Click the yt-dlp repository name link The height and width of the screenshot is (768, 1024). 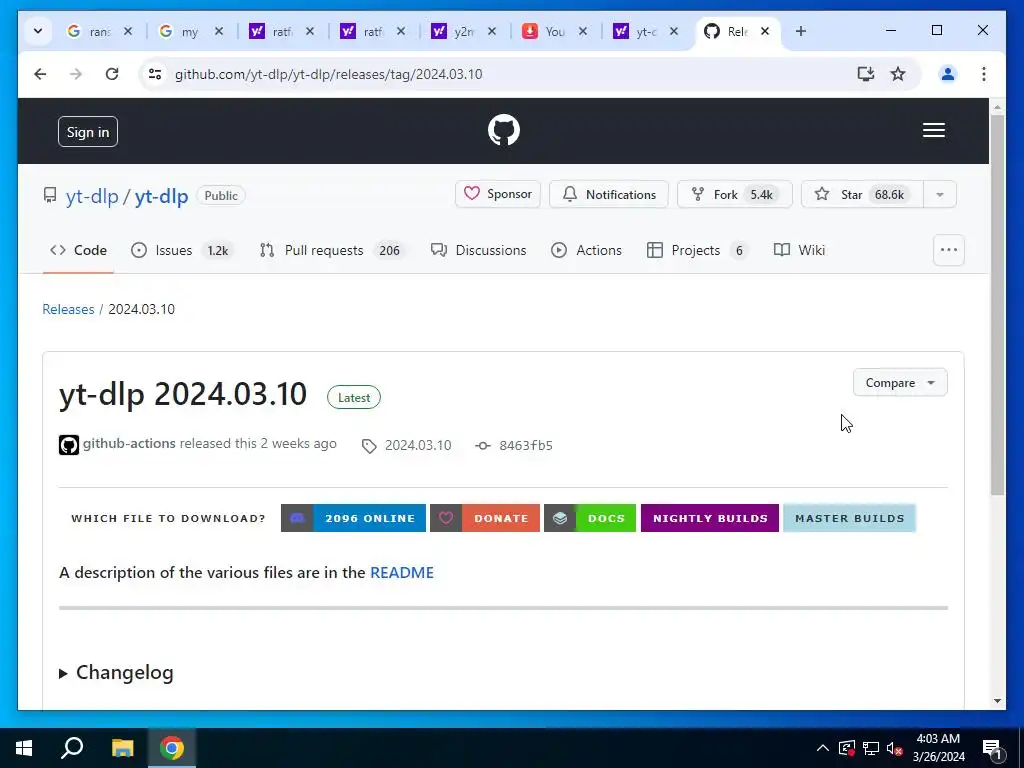[161, 196]
